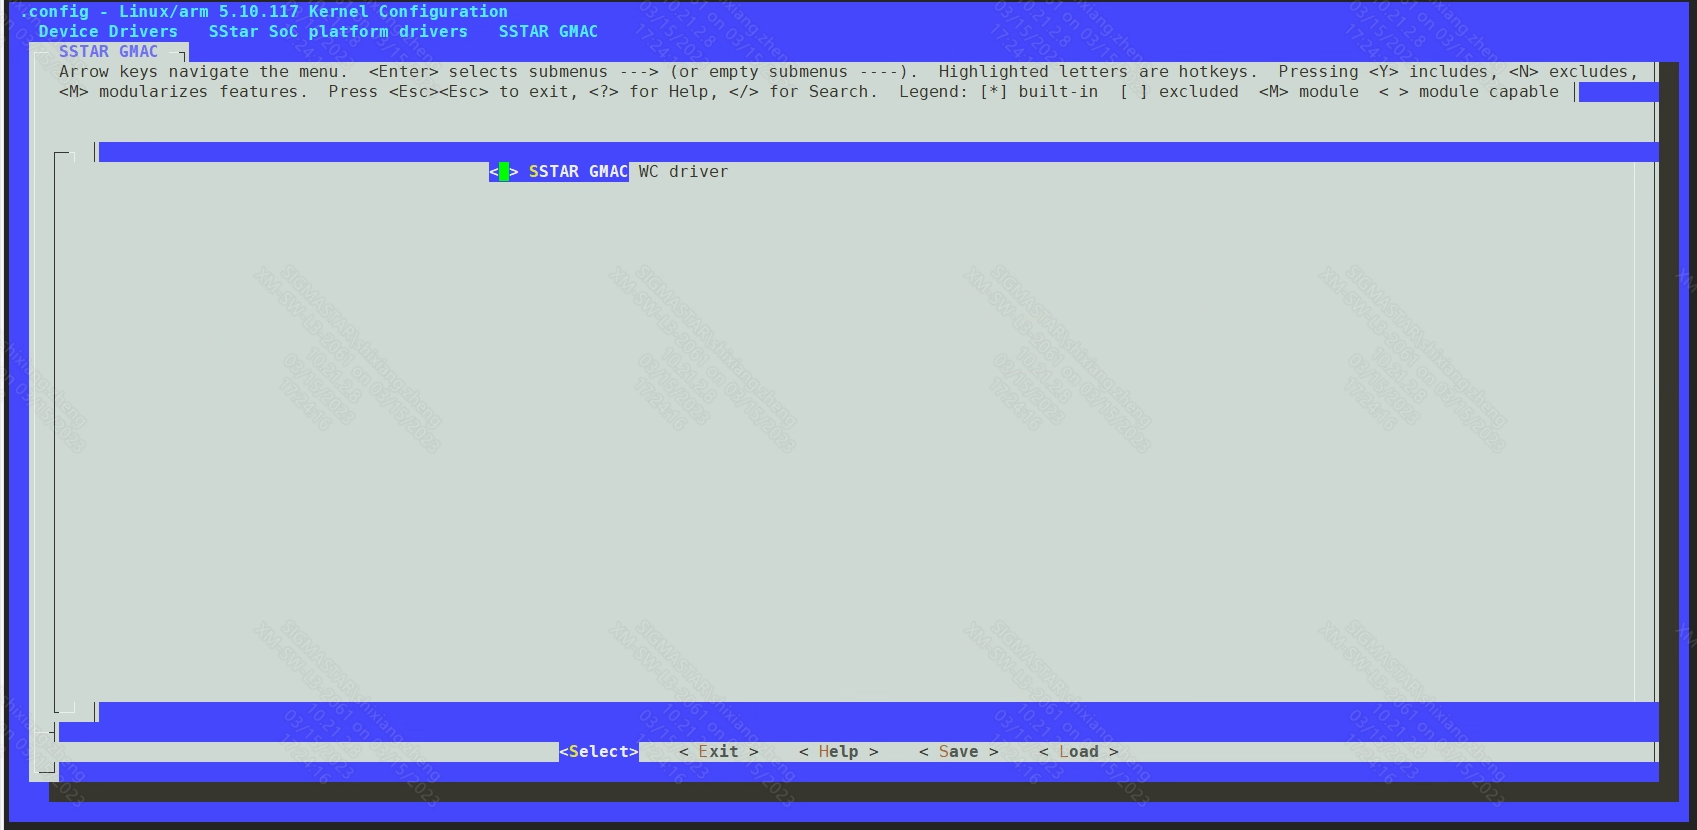Click the Exit button
This screenshot has height=830, width=1697.
719,752
